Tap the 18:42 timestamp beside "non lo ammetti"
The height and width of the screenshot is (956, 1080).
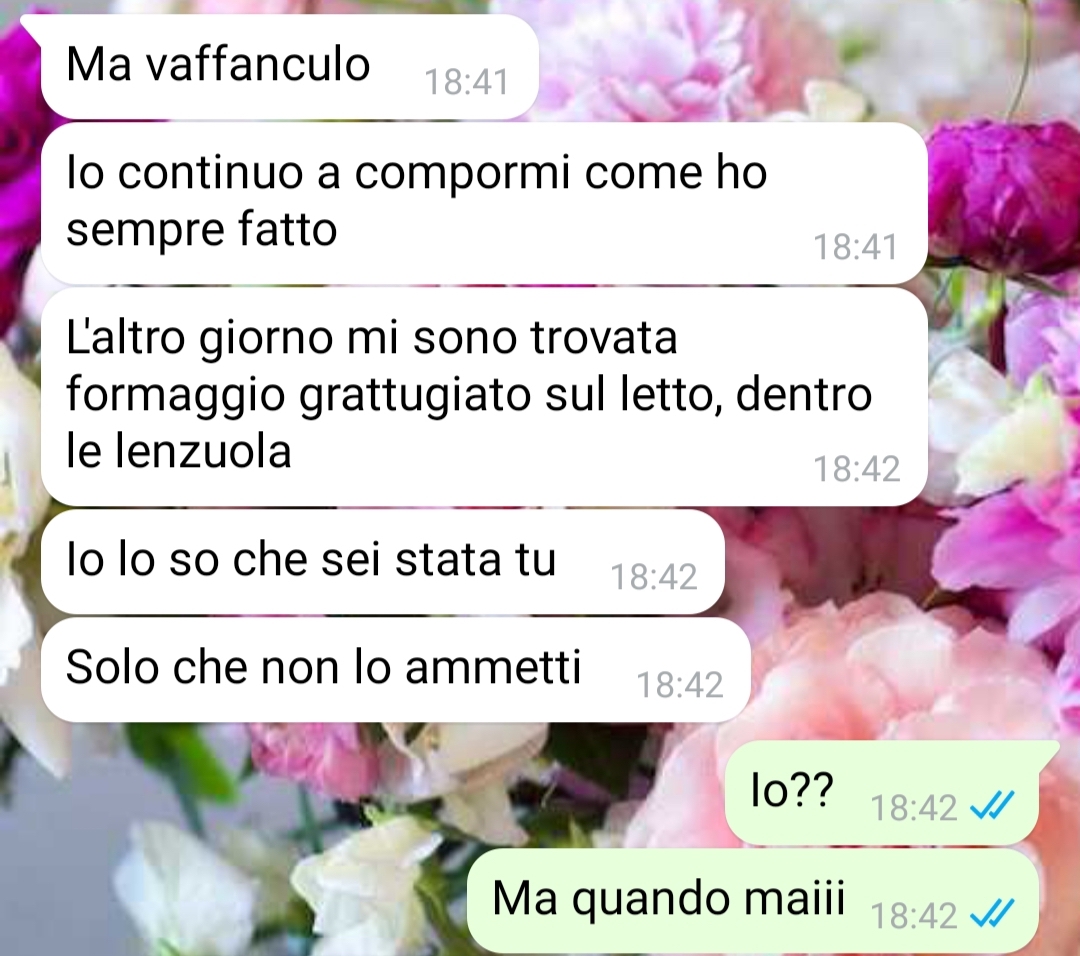click(x=679, y=685)
